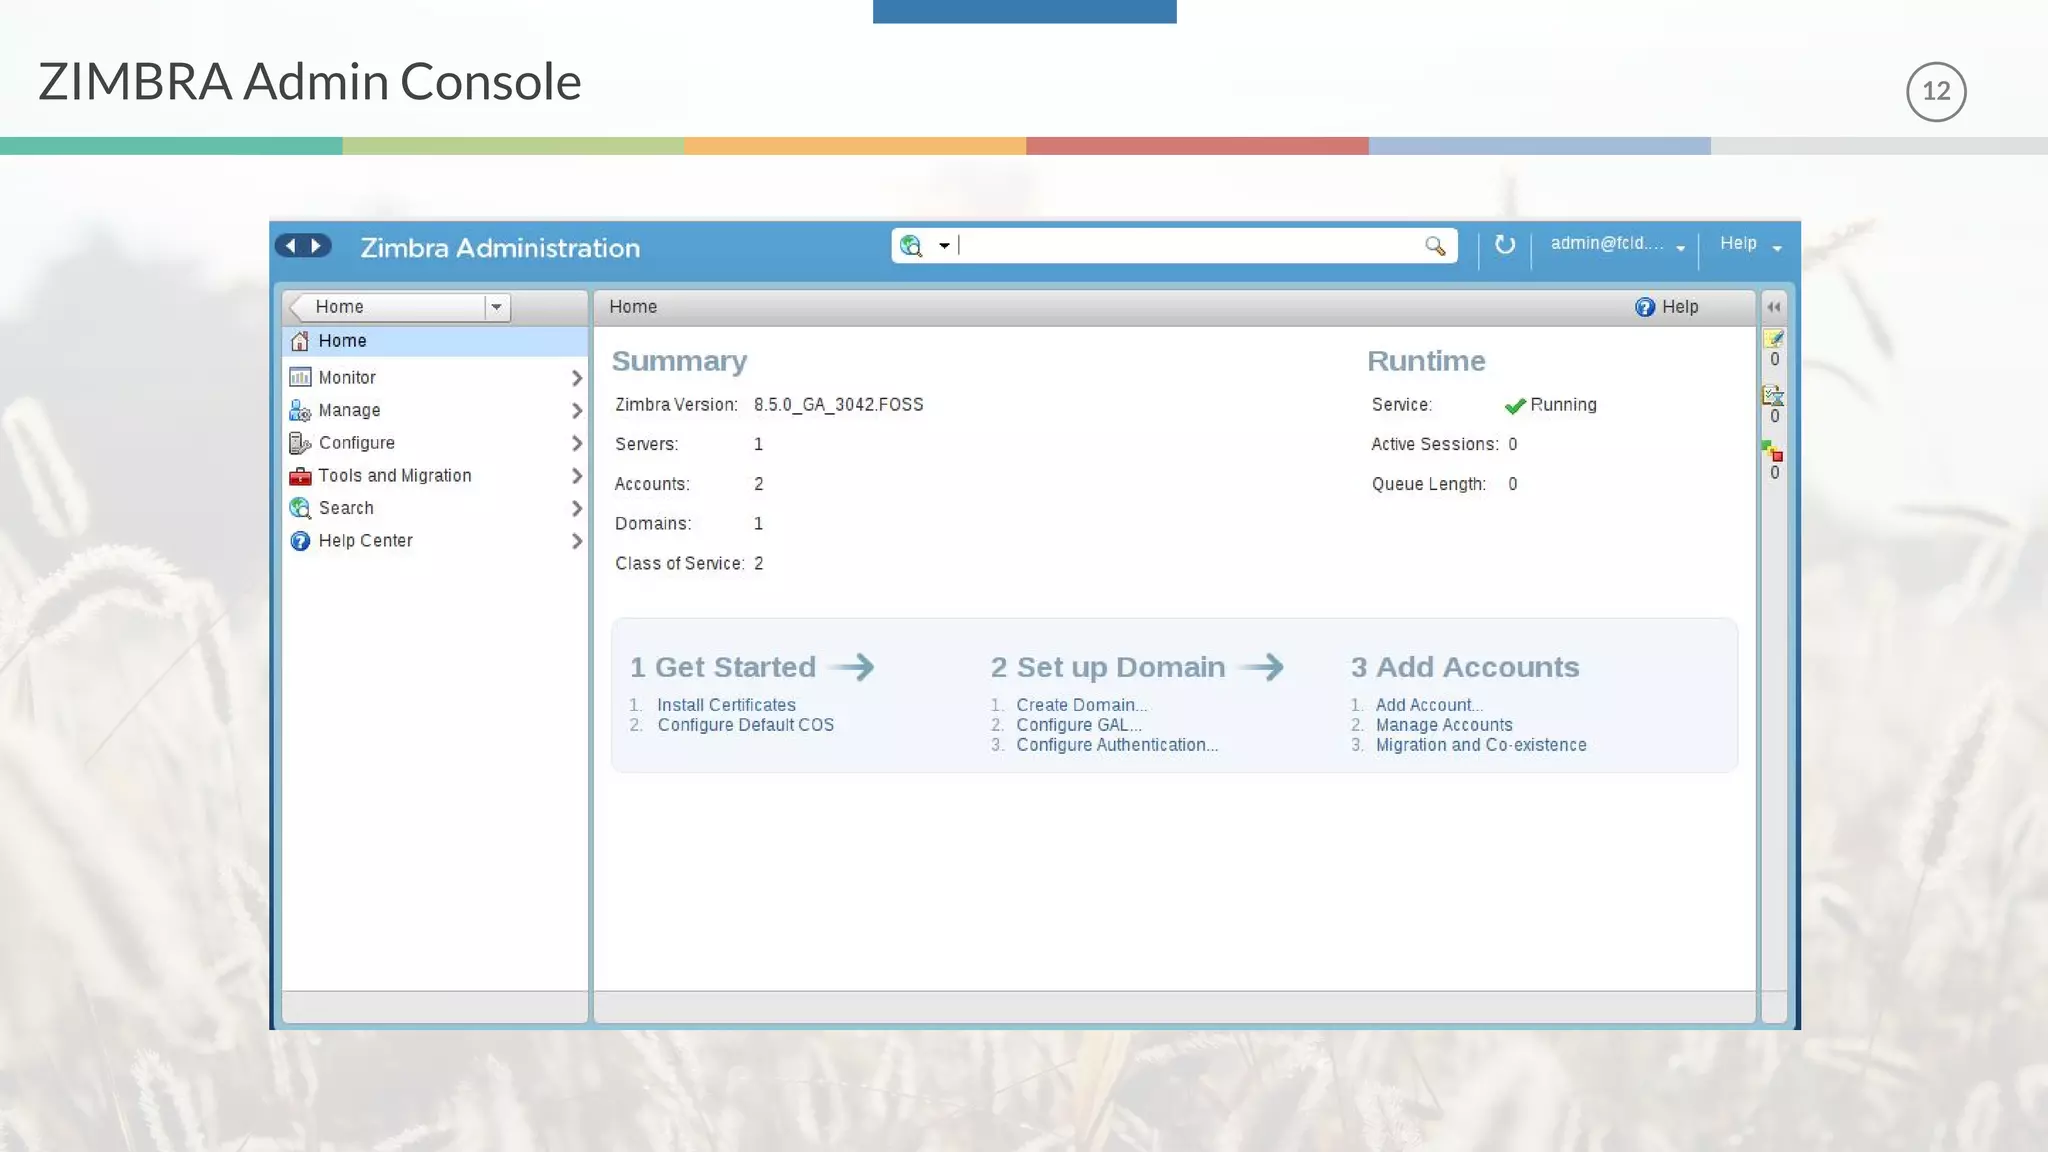Screen dimensions: 2048x1152
Task: Open the Monitor section
Action: [x=347, y=378]
